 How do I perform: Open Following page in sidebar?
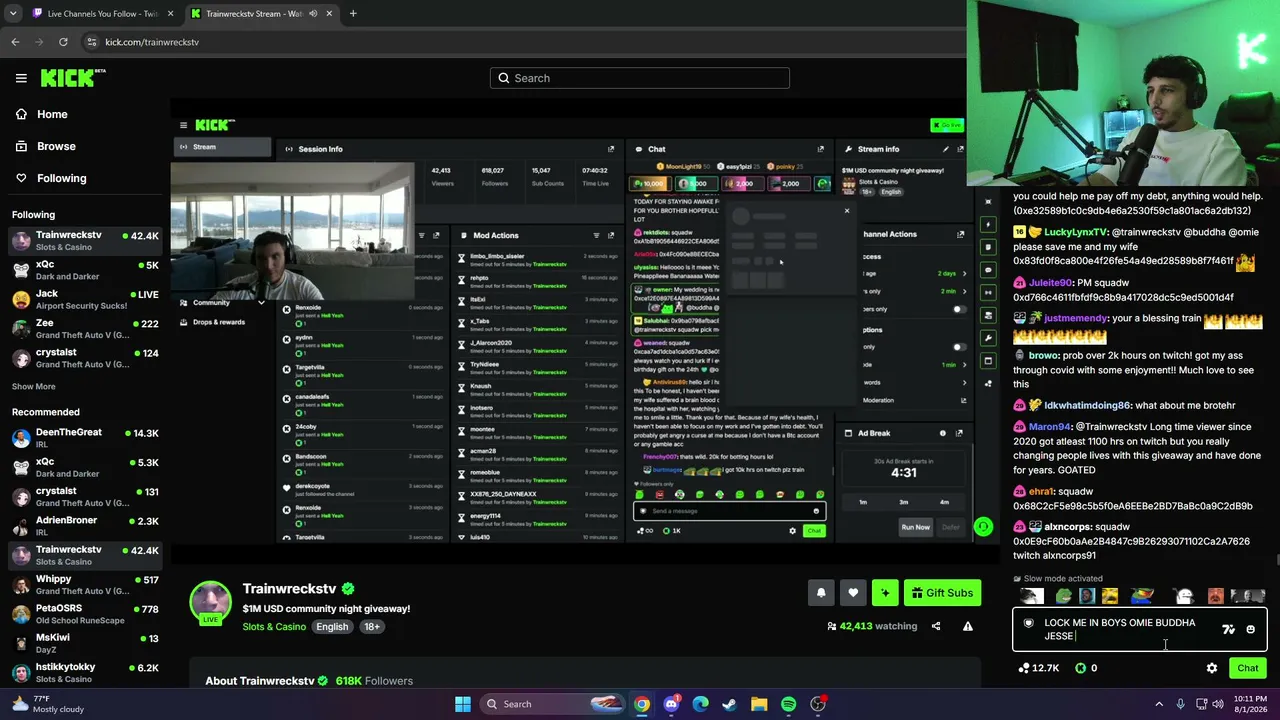tap(61, 178)
